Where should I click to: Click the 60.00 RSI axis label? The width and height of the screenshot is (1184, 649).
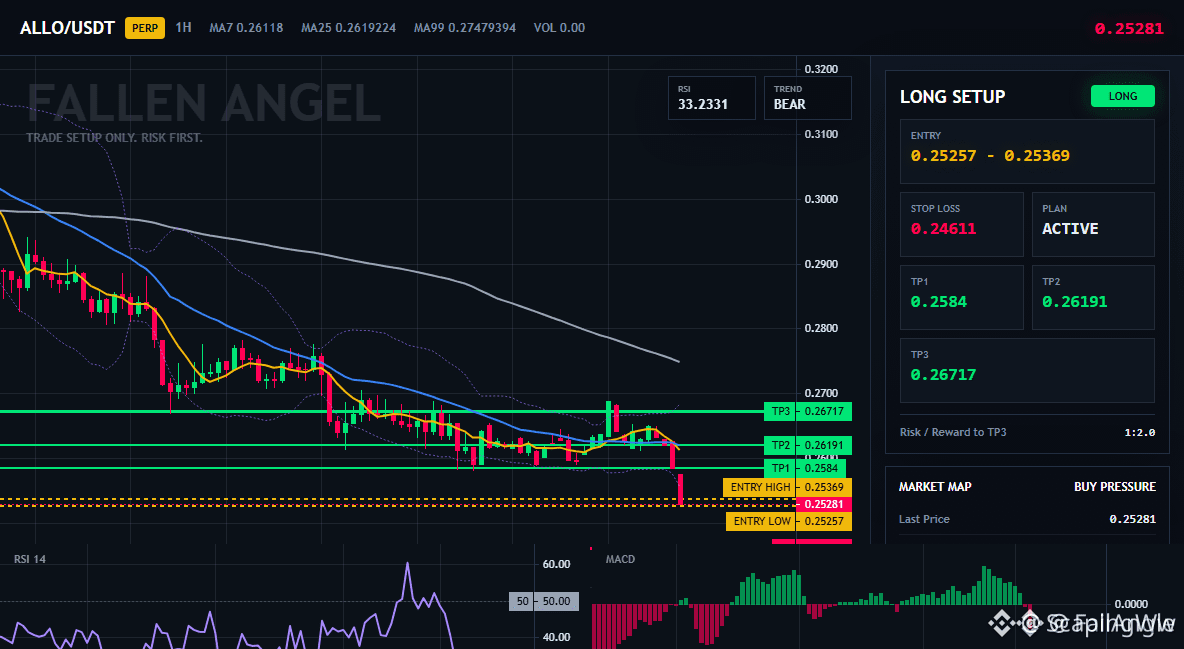(557, 564)
